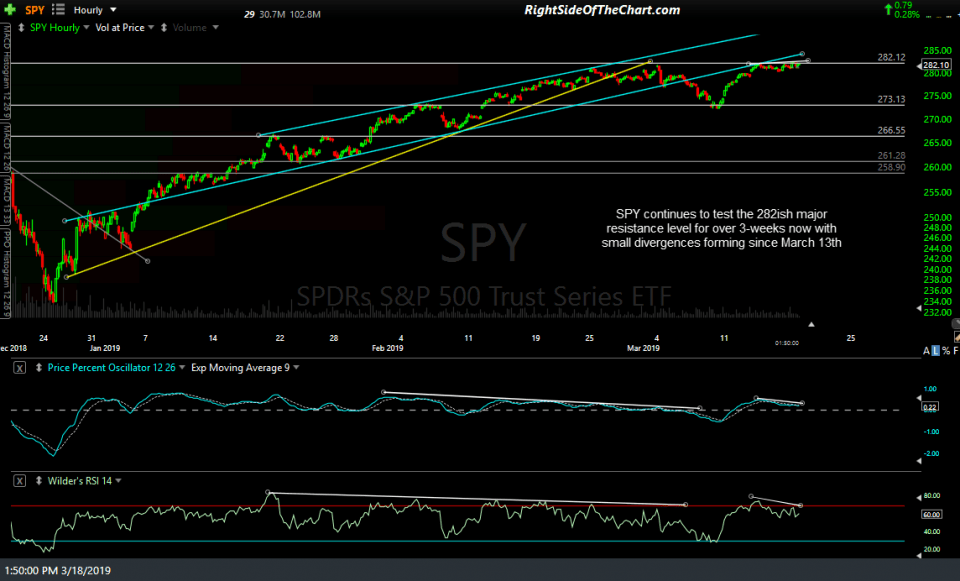The height and width of the screenshot is (581, 960).
Task: Click the vertical indicator tabs strip at left edge
Action: tap(6, 170)
